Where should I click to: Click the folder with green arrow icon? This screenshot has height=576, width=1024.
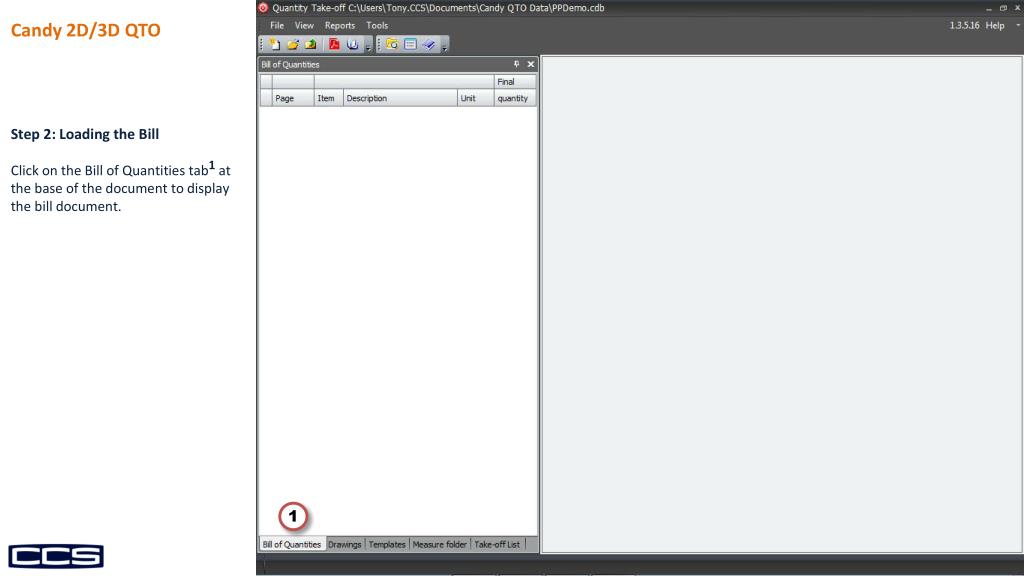[310, 44]
